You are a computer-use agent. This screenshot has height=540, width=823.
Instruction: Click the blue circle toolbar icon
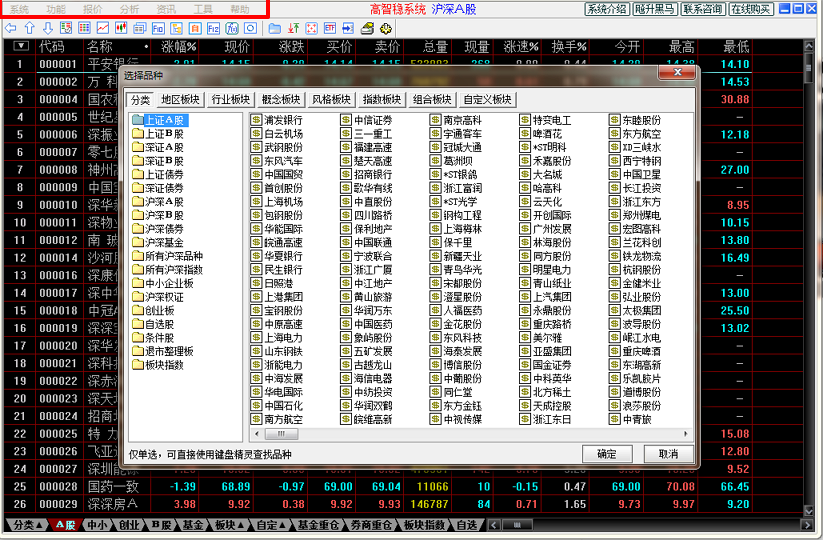click(250, 28)
